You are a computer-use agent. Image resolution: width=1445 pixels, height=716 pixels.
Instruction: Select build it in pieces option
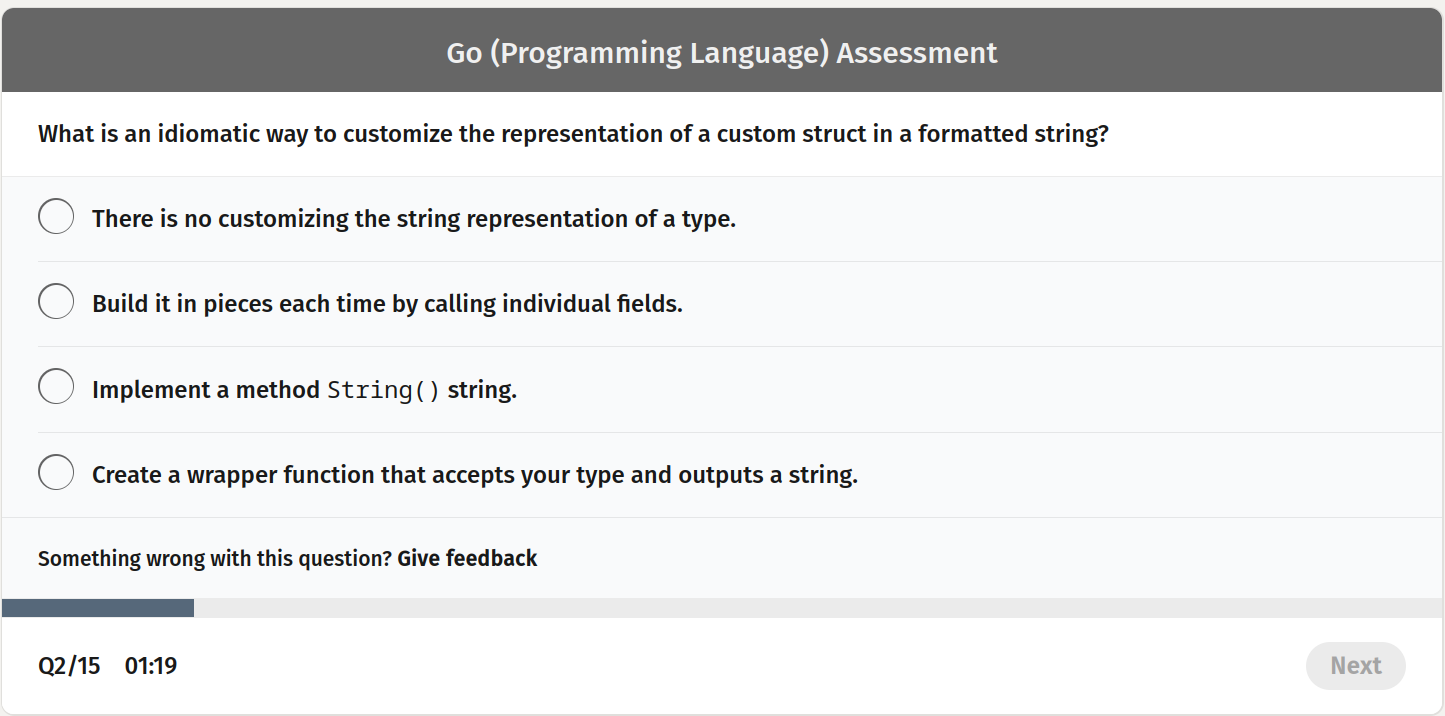click(56, 301)
